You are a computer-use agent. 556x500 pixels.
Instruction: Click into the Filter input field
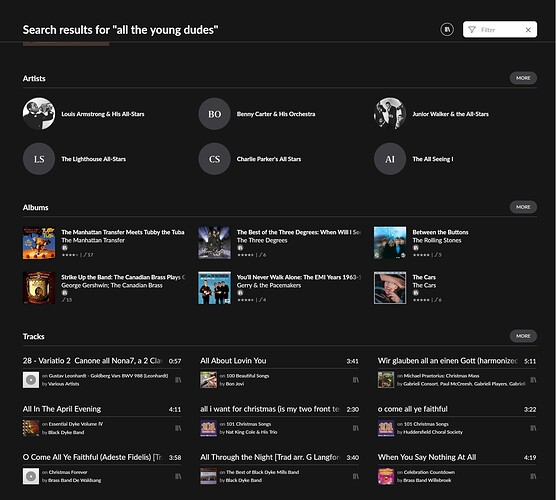(x=500, y=30)
